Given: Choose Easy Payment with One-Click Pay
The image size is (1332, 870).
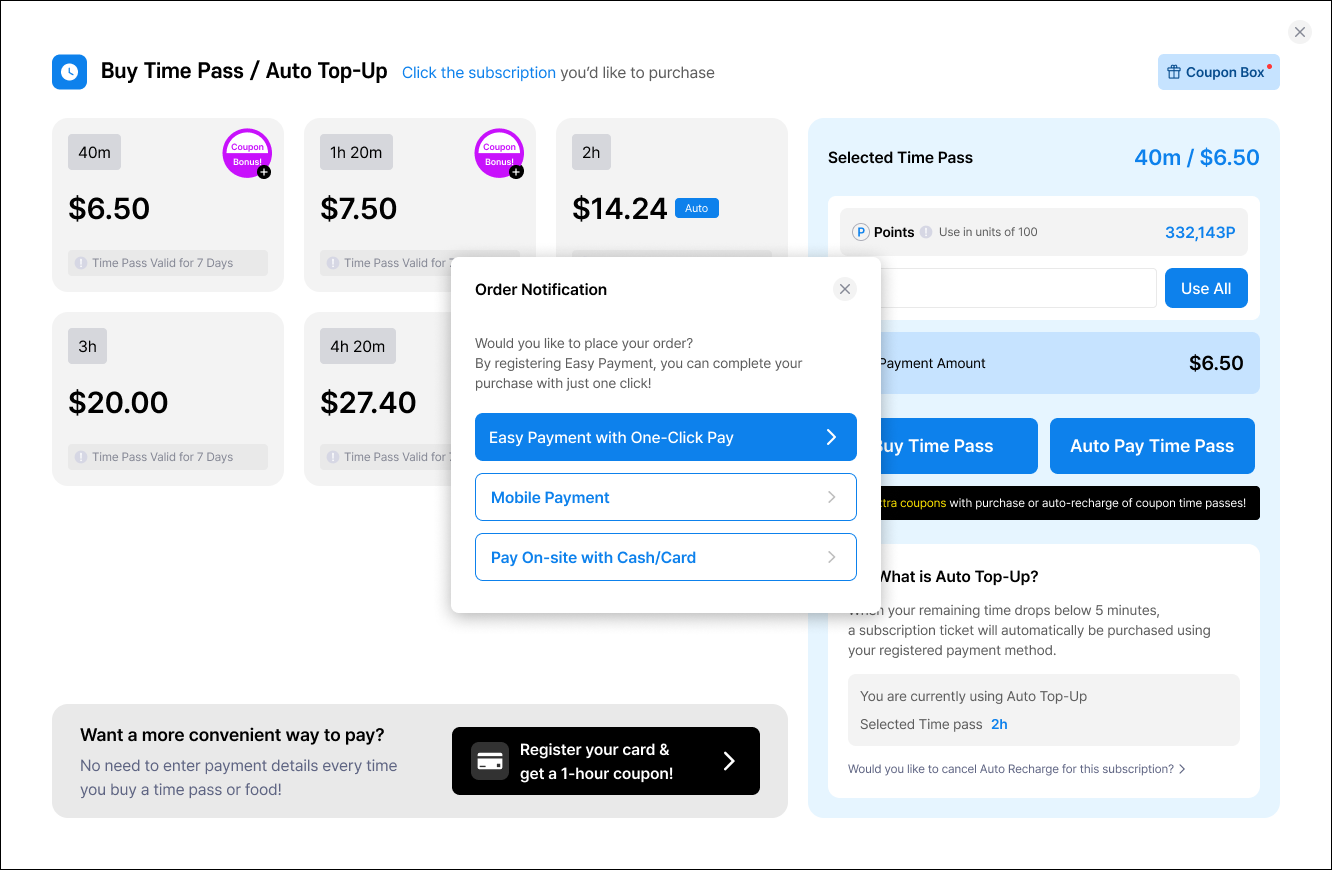Looking at the screenshot, I should tap(665, 437).
